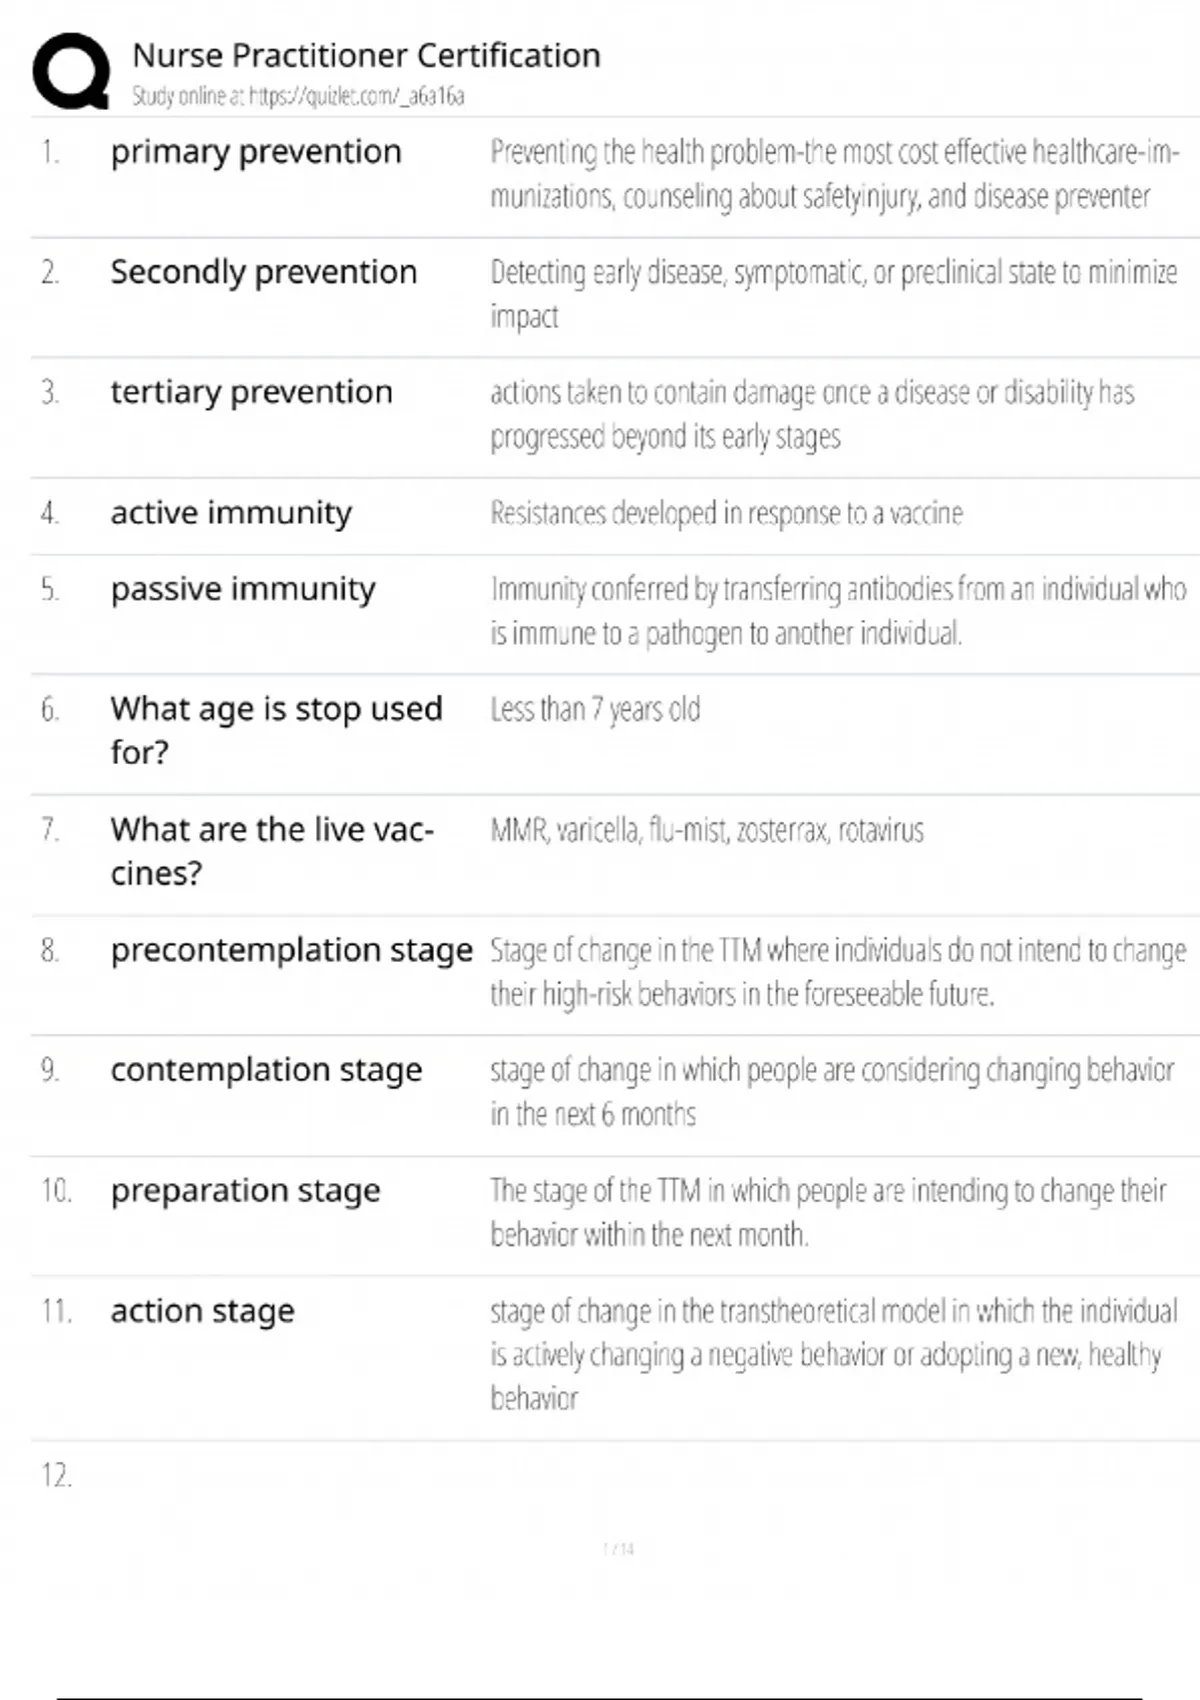Viewport: 1200px width, 1700px height.
Task: Click the MMR, varicella live vaccines answer
Action: click(x=707, y=830)
